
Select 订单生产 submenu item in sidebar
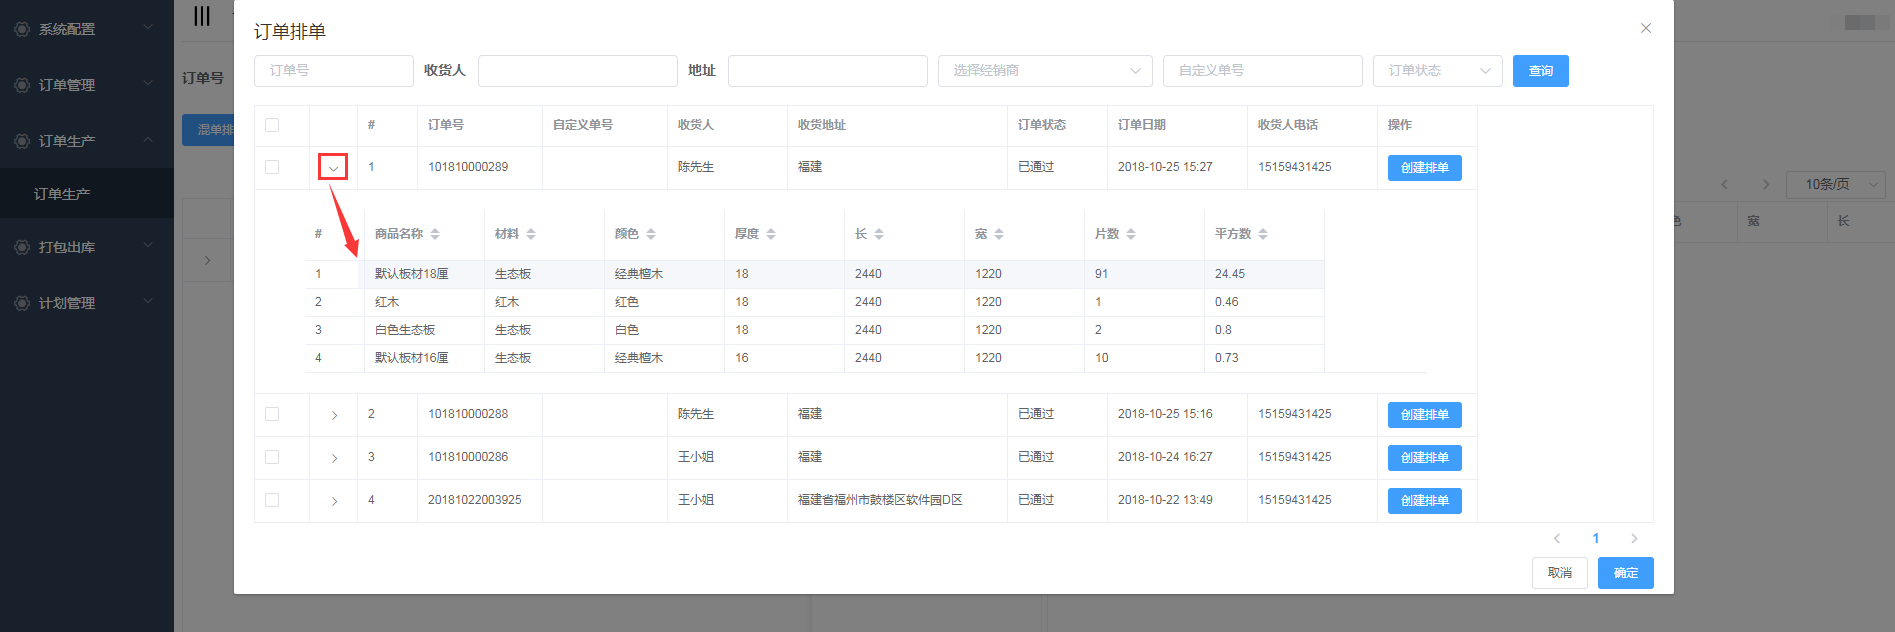pyautogui.click(x=62, y=194)
